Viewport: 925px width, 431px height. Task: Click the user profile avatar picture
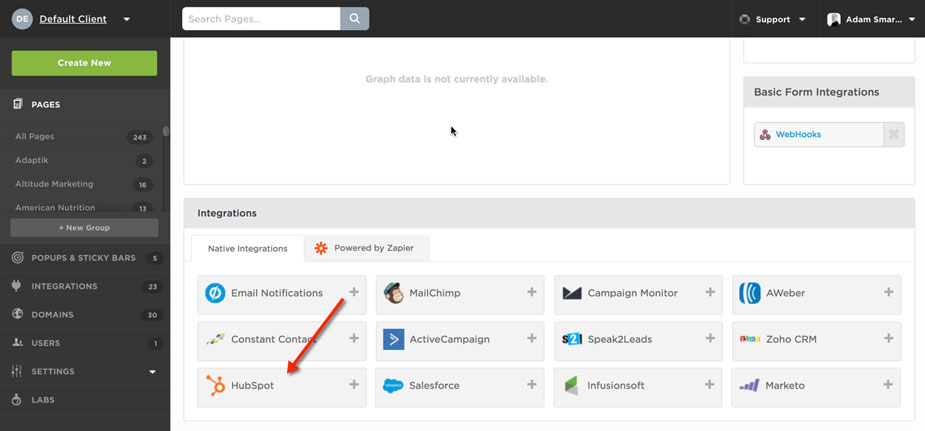[834, 19]
